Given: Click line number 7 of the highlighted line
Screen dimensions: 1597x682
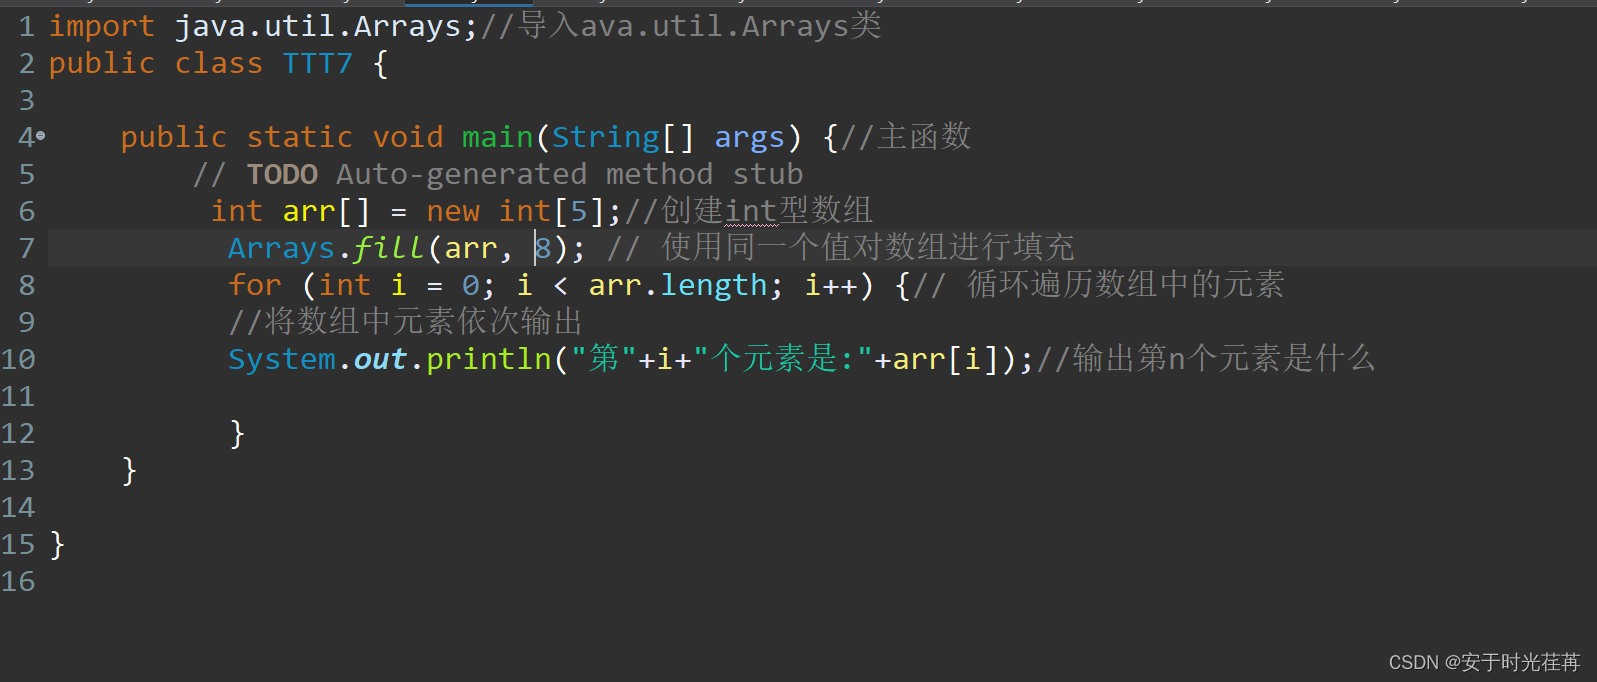Looking at the screenshot, I should pyautogui.click(x=26, y=248).
